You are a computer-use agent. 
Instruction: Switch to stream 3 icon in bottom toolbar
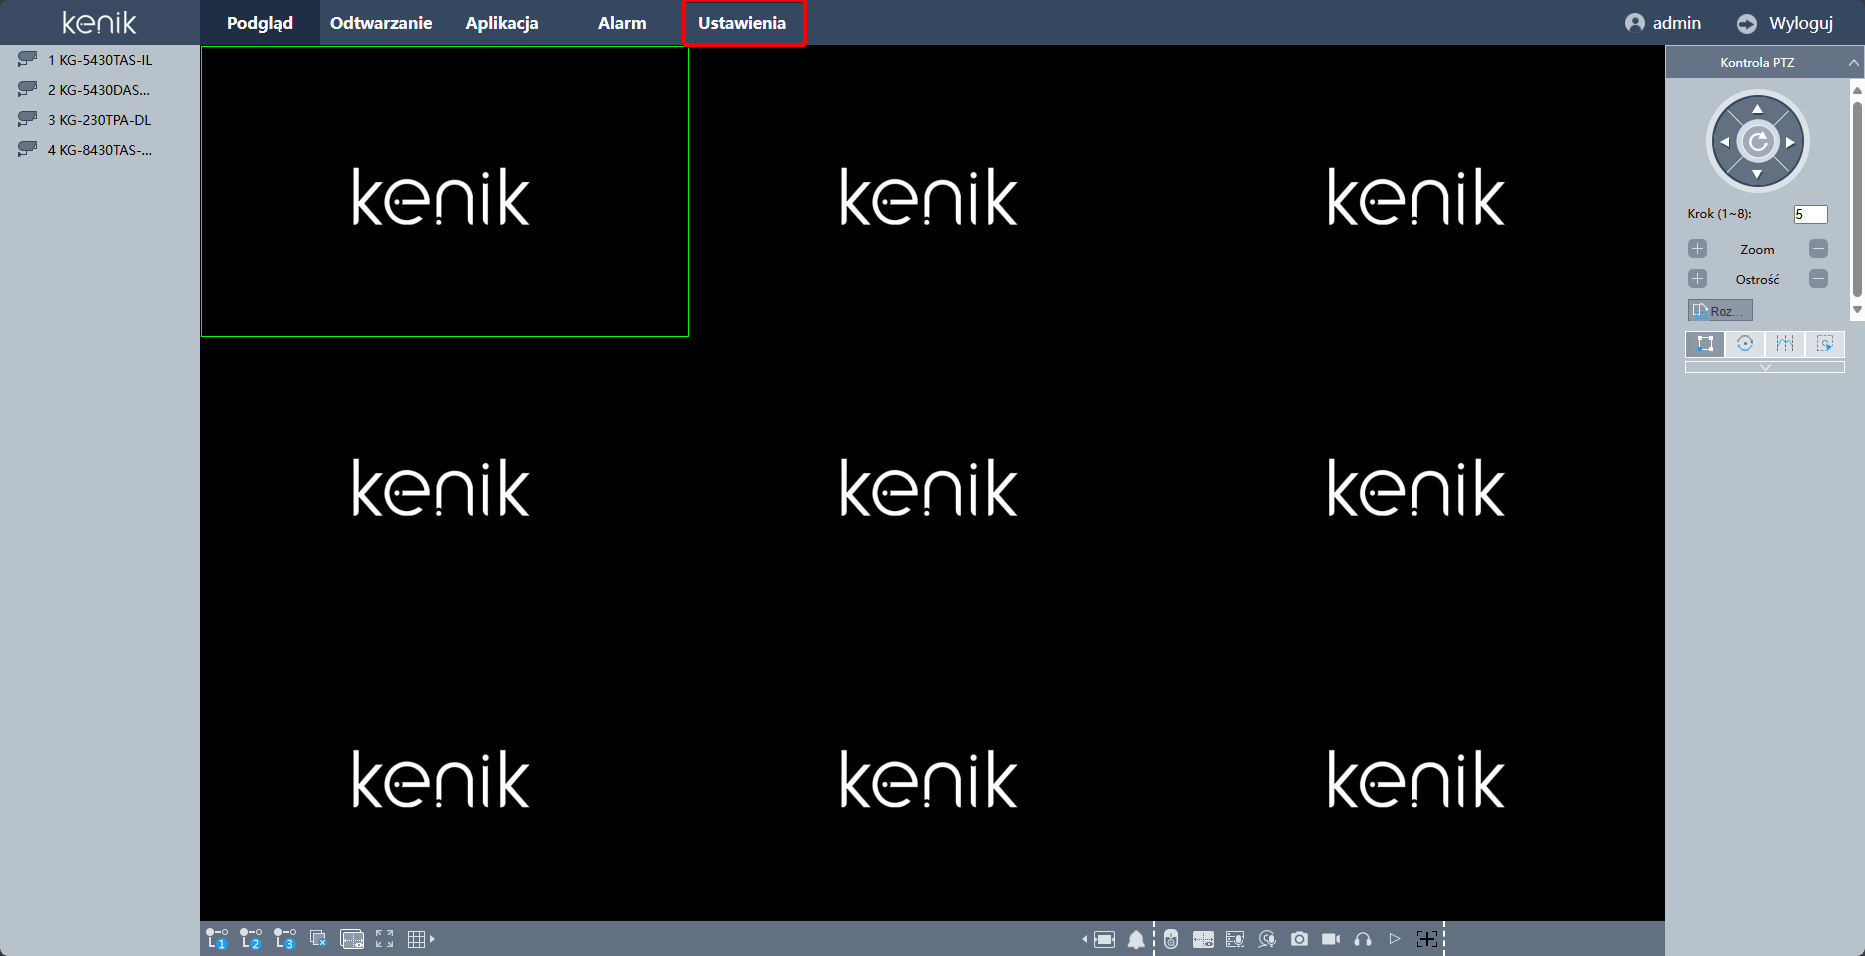(x=285, y=939)
